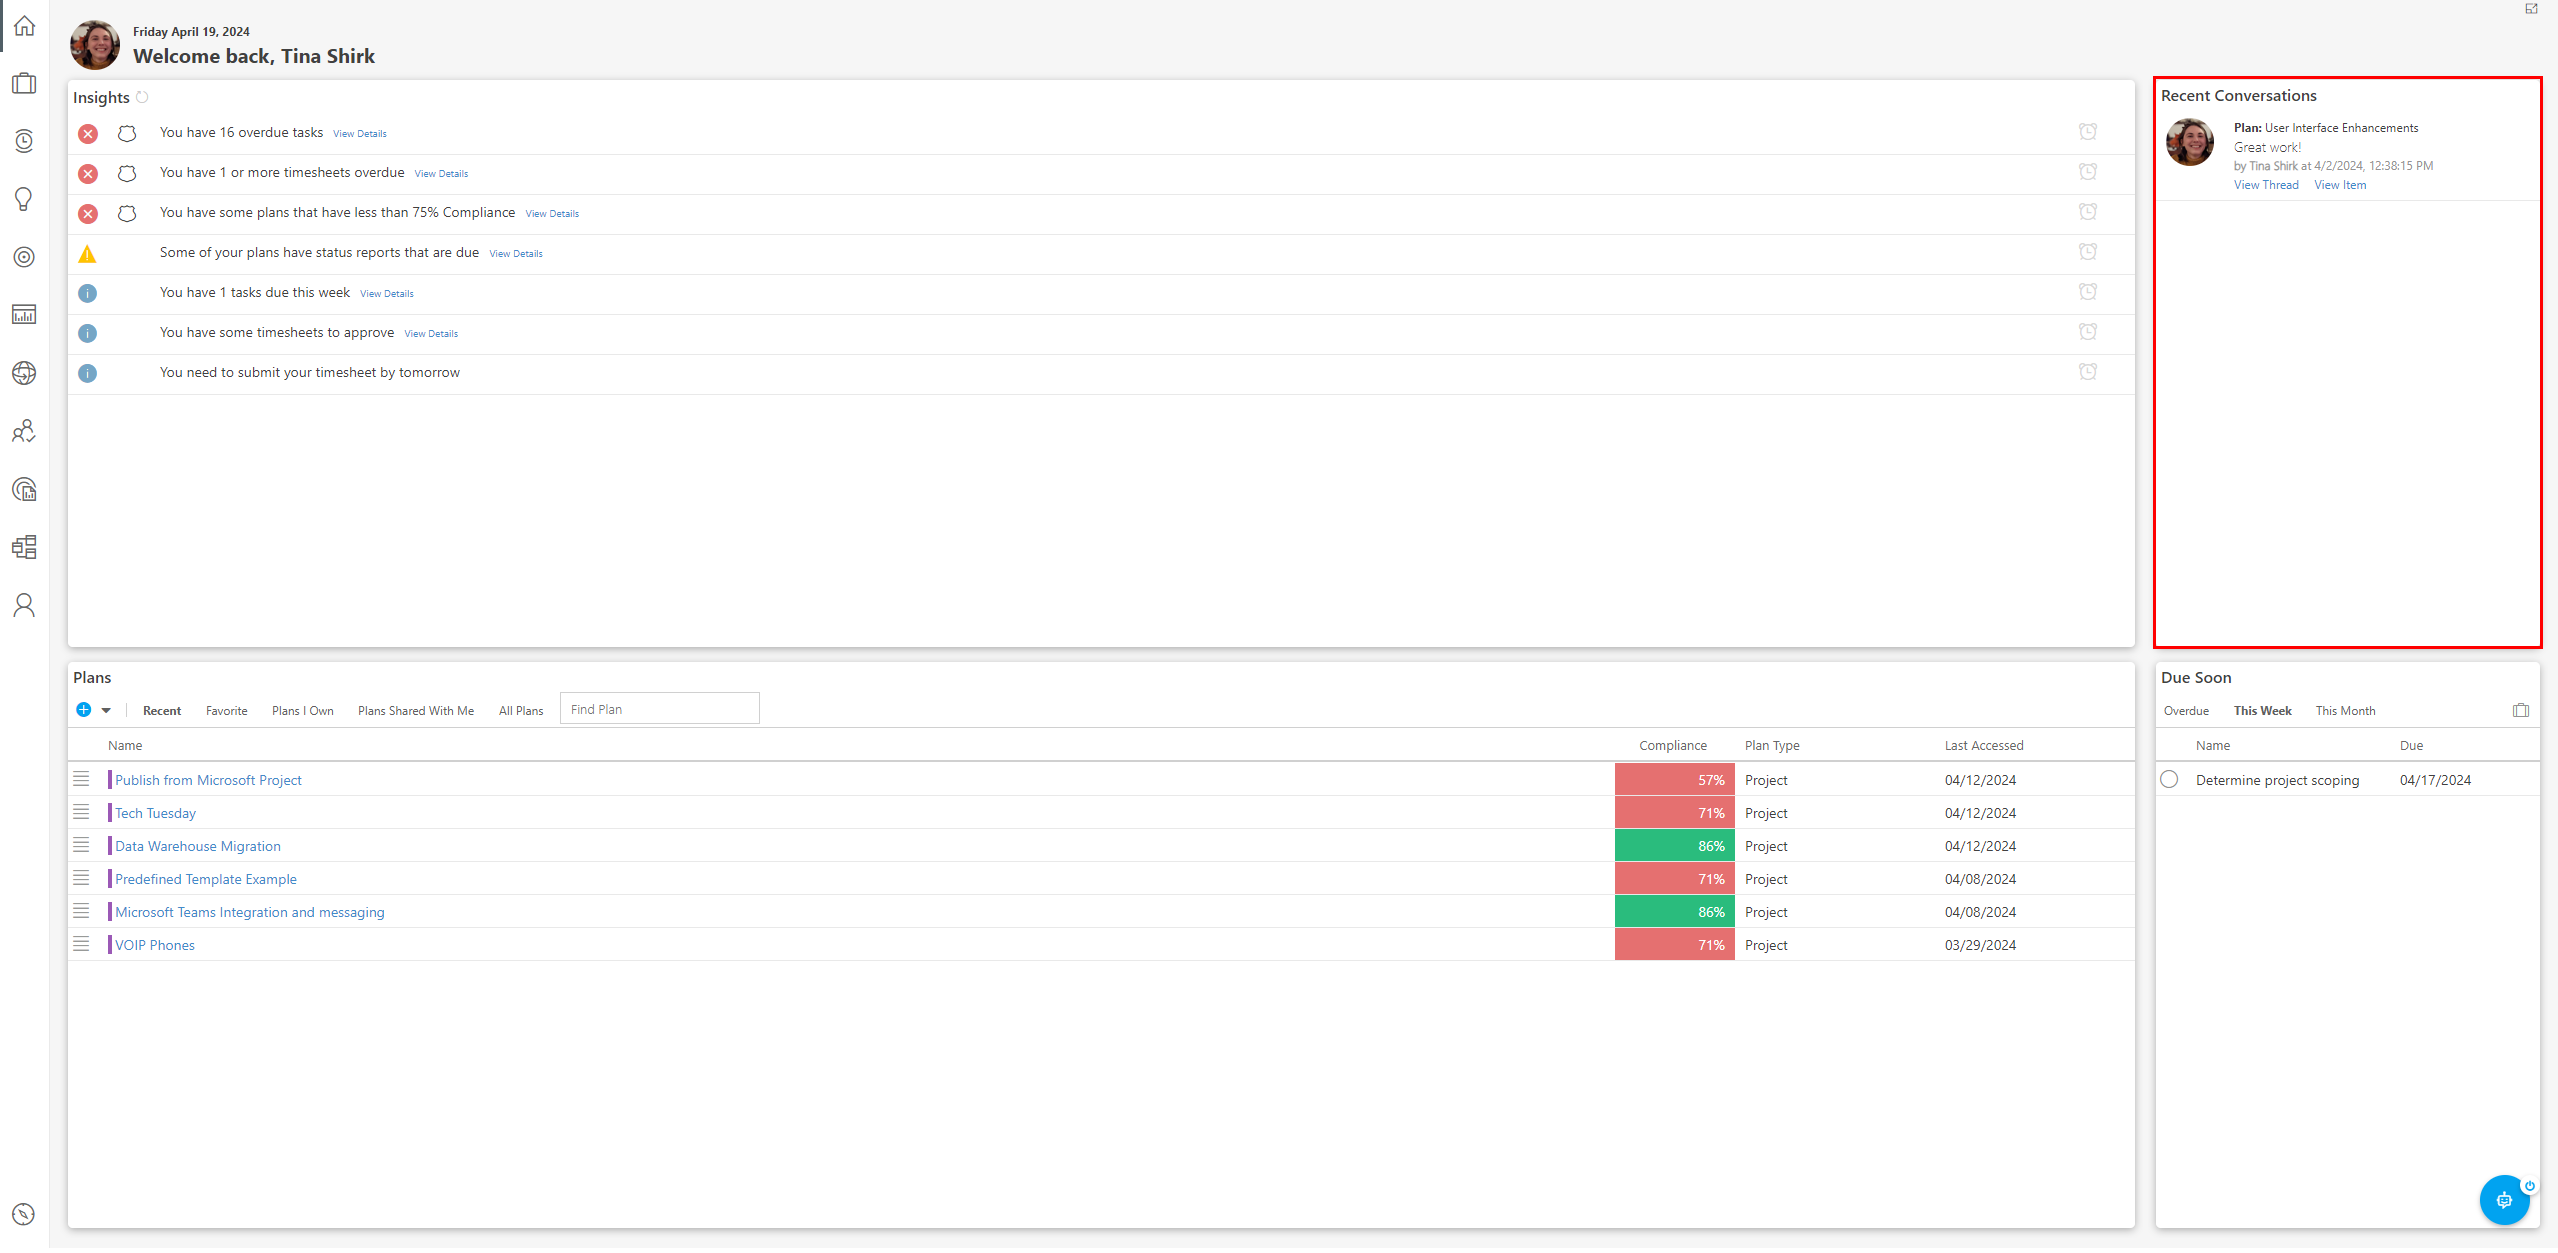2558x1253 pixels.
Task: Open the row menu for Tech Tuesday plan
Action: pos(82,812)
